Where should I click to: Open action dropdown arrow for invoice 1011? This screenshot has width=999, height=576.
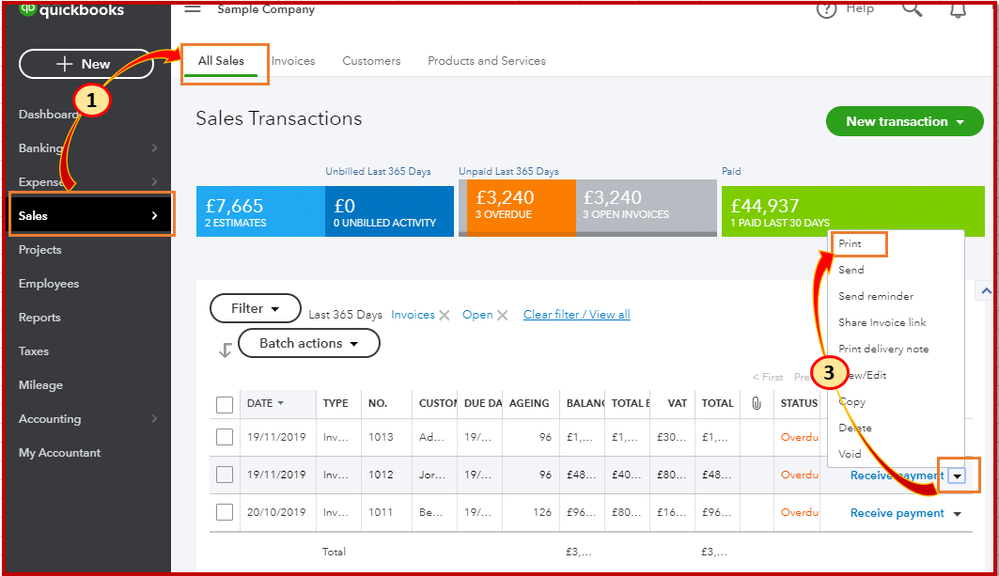click(957, 514)
